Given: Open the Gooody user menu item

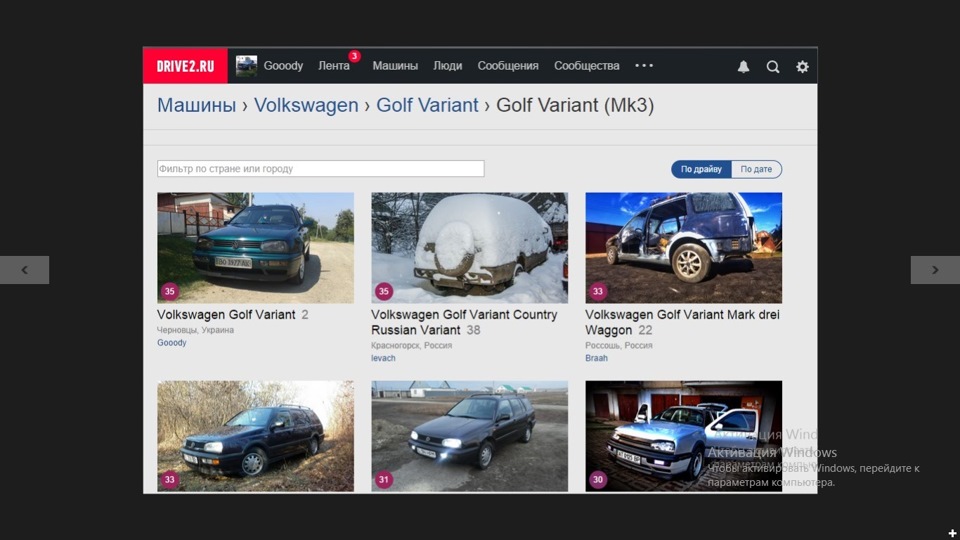Looking at the screenshot, I should coord(283,66).
